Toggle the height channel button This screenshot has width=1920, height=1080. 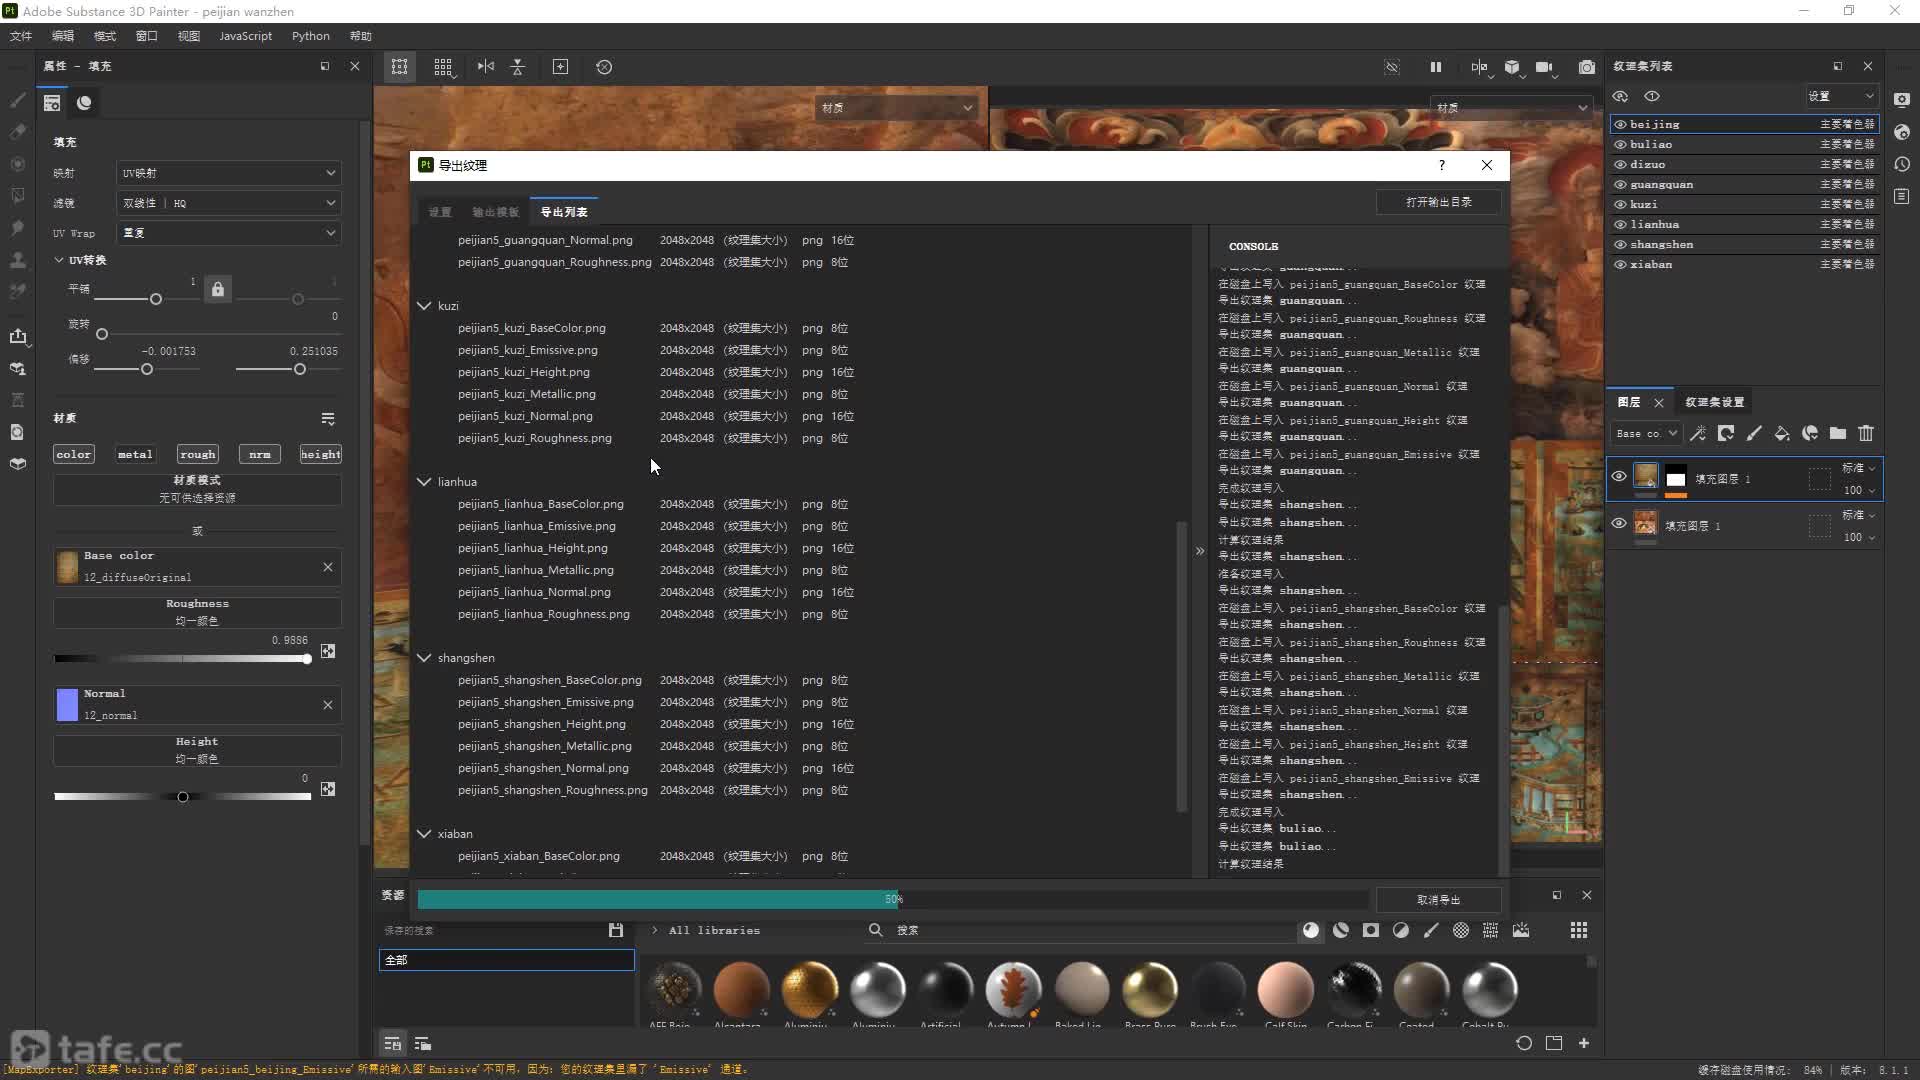click(320, 454)
